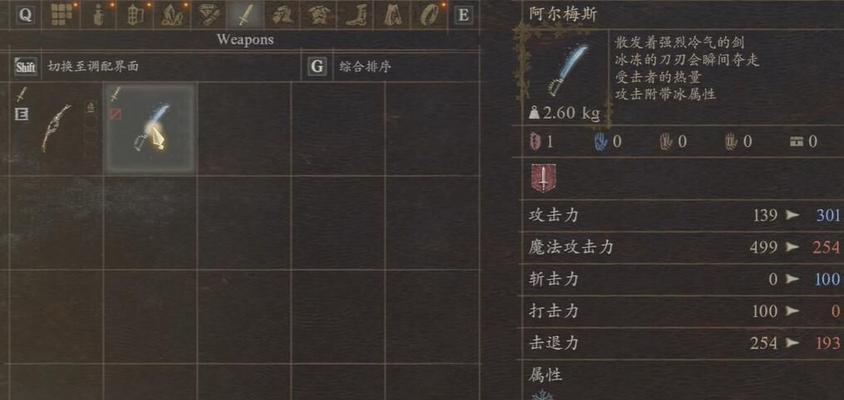The width and height of the screenshot is (844, 400).
Task: Click the E next-category key button
Action: coord(462,15)
